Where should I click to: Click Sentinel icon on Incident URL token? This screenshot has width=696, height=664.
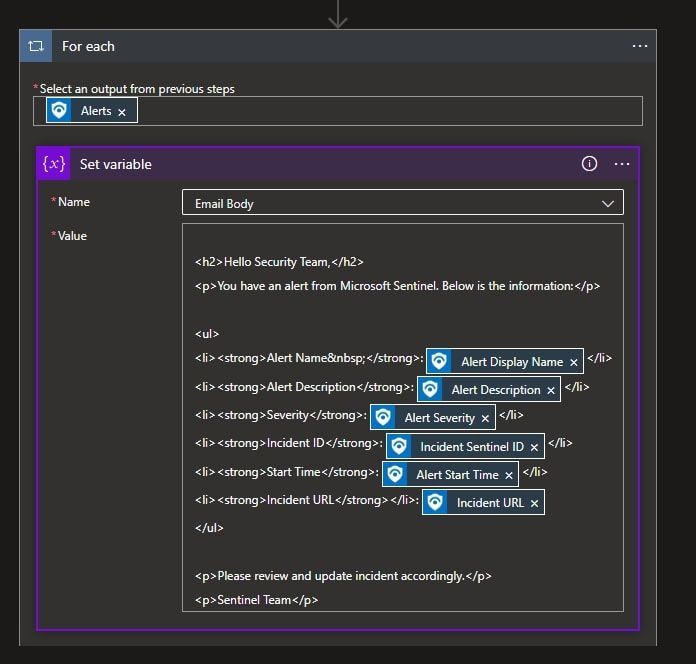click(x=435, y=502)
